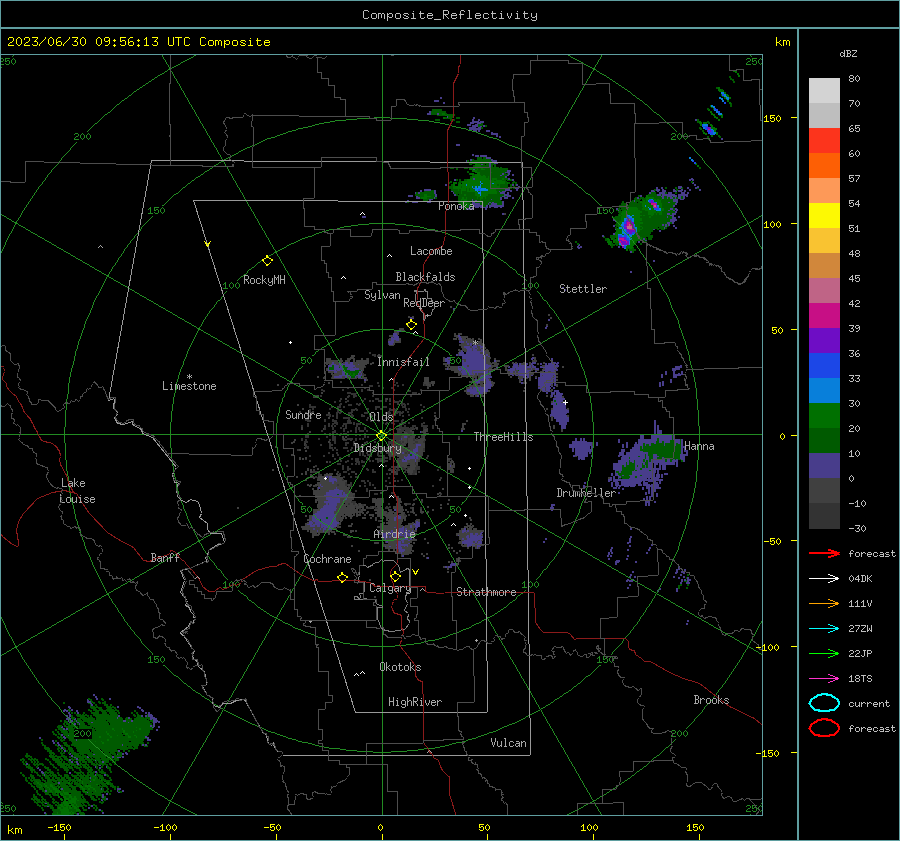Image resolution: width=900 pixels, height=841 pixels.
Task: Click the Olds map label
Action: (x=381, y=417)
